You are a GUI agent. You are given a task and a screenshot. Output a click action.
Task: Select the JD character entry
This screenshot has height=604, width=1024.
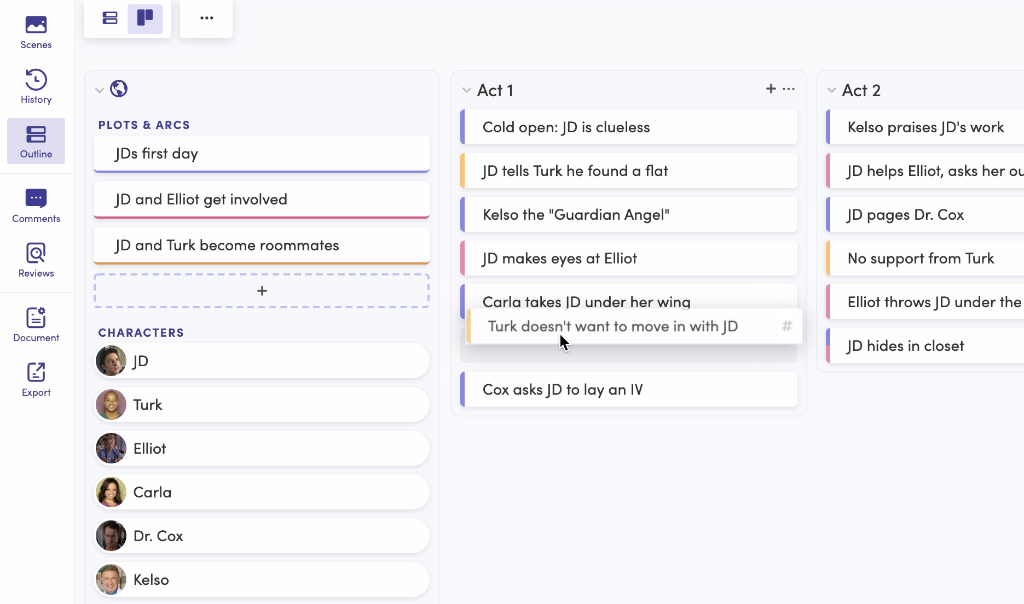click(x=262, y=361)
